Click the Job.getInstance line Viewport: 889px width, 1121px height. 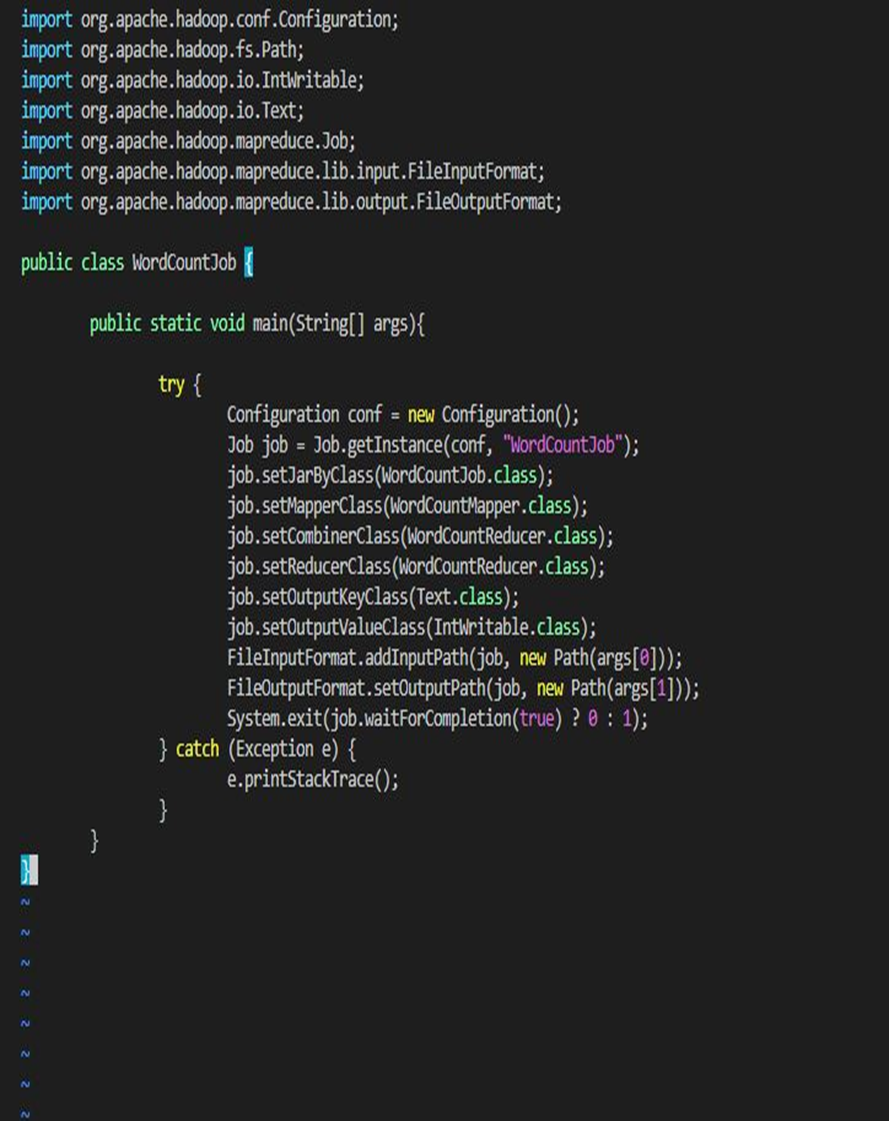[433, 445]
